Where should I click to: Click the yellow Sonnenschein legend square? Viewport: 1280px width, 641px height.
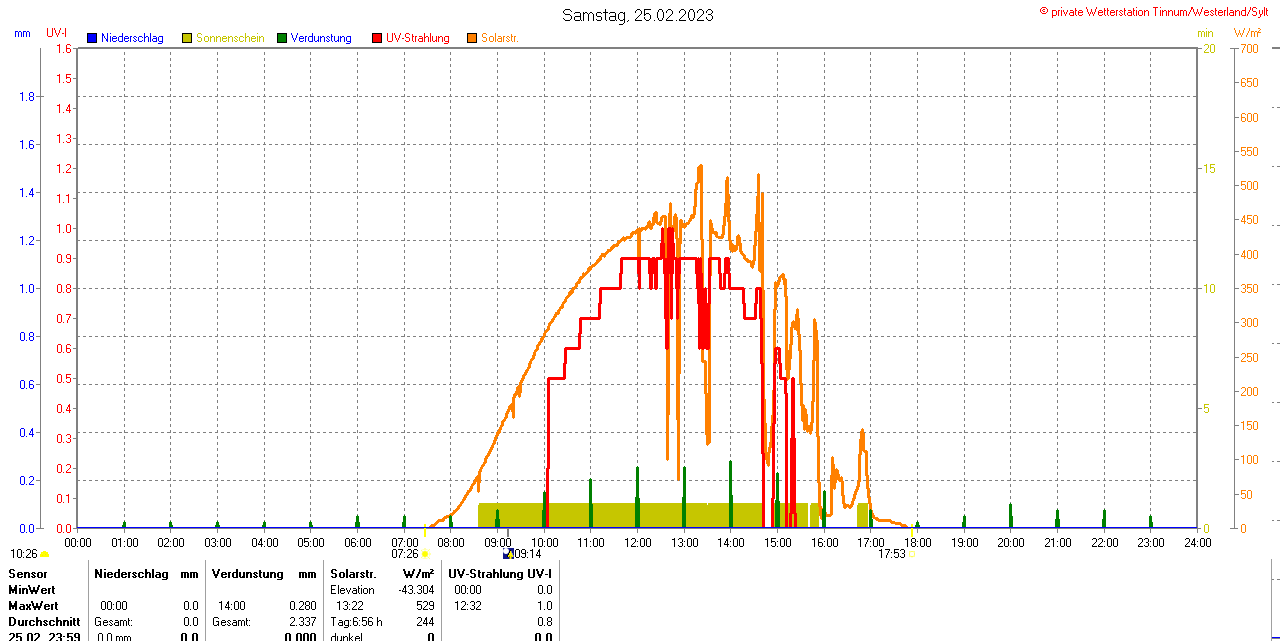pyautogui.click(x=187, y=38)
